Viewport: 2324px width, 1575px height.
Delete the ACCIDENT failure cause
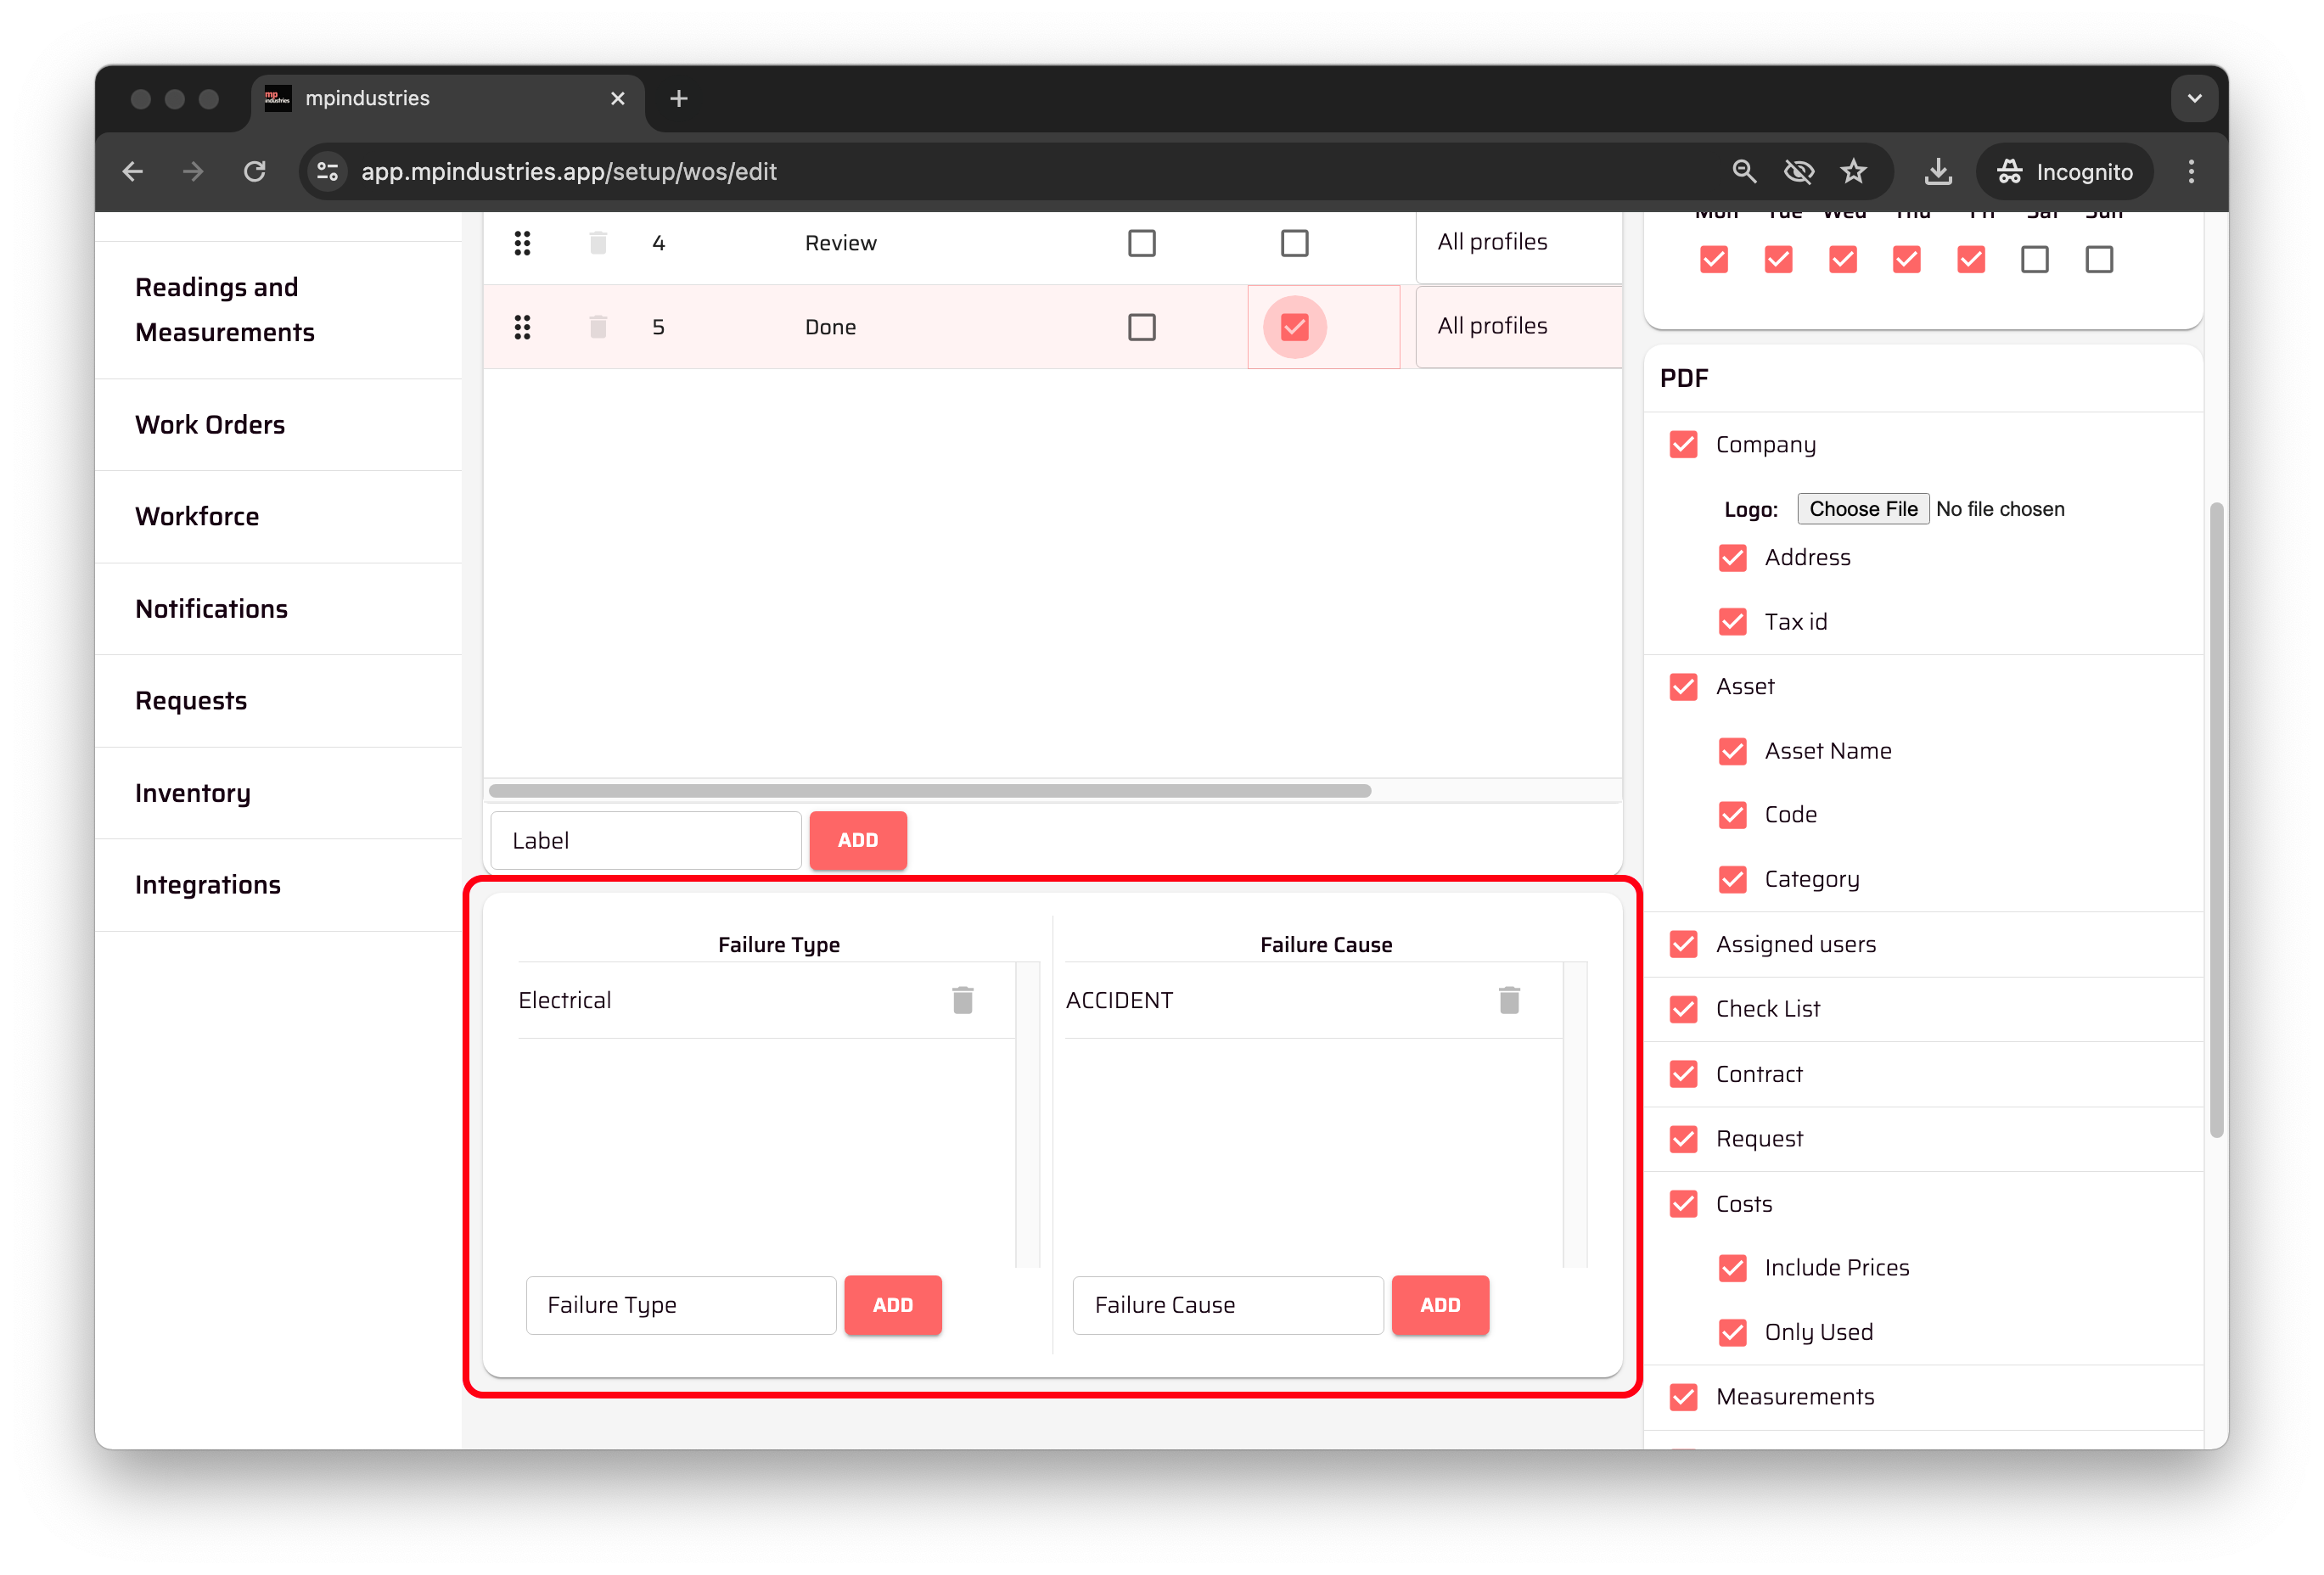coord(1508,1000)
